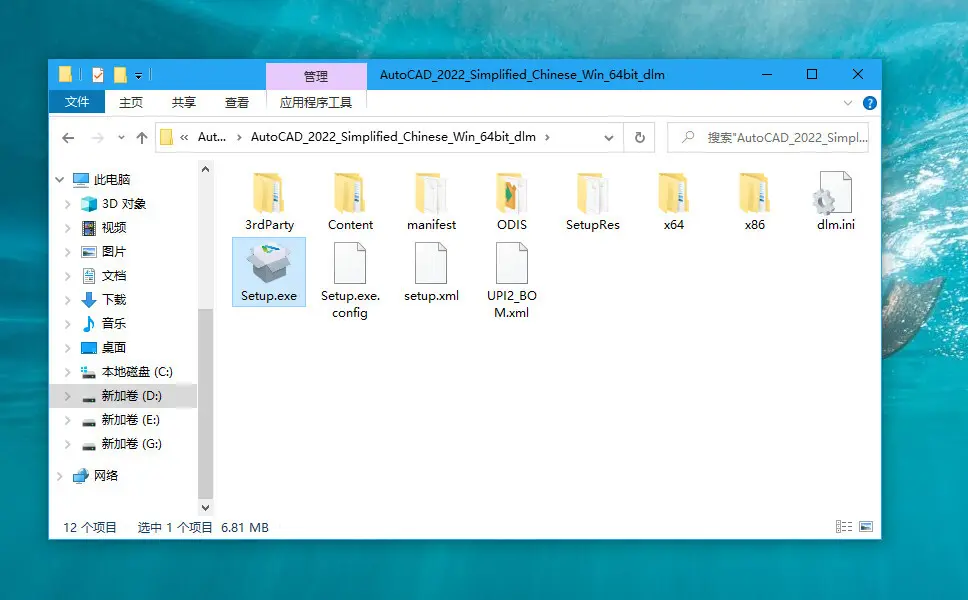
Task: Open the 3rdParty folder
Action: (x=269, y=202)
